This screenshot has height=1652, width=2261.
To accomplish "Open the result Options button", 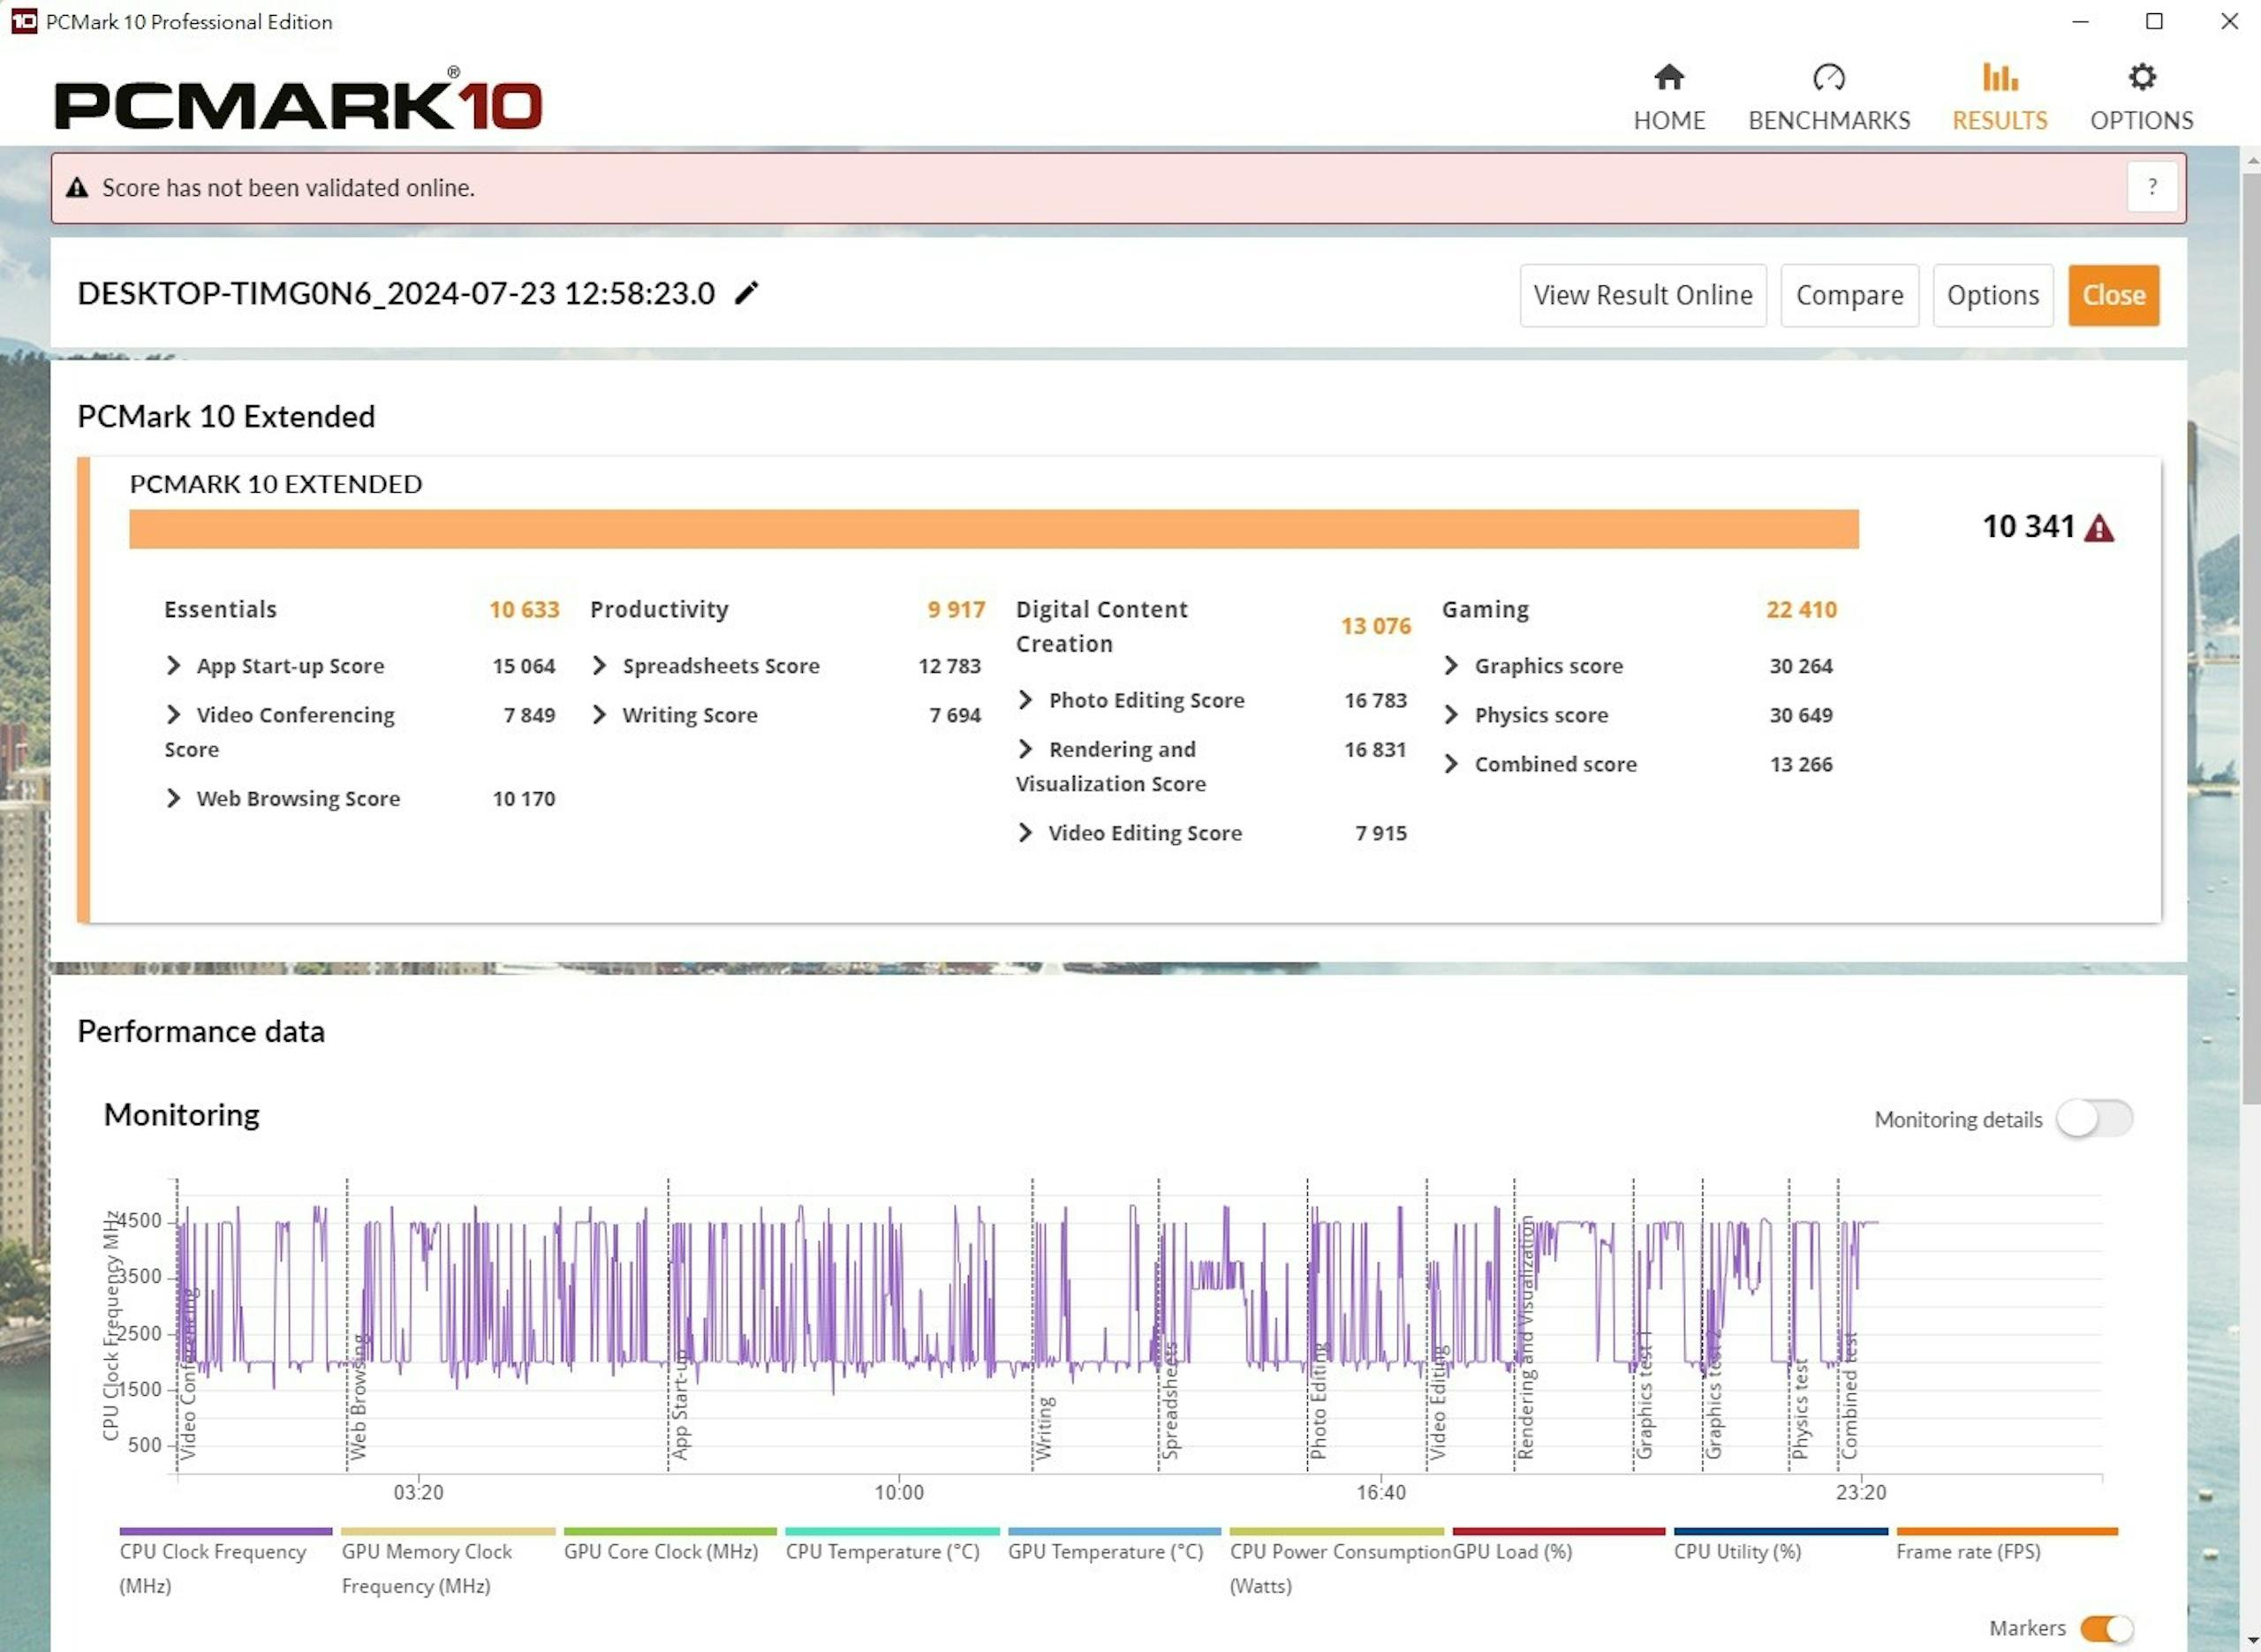I will point(1992,295).
